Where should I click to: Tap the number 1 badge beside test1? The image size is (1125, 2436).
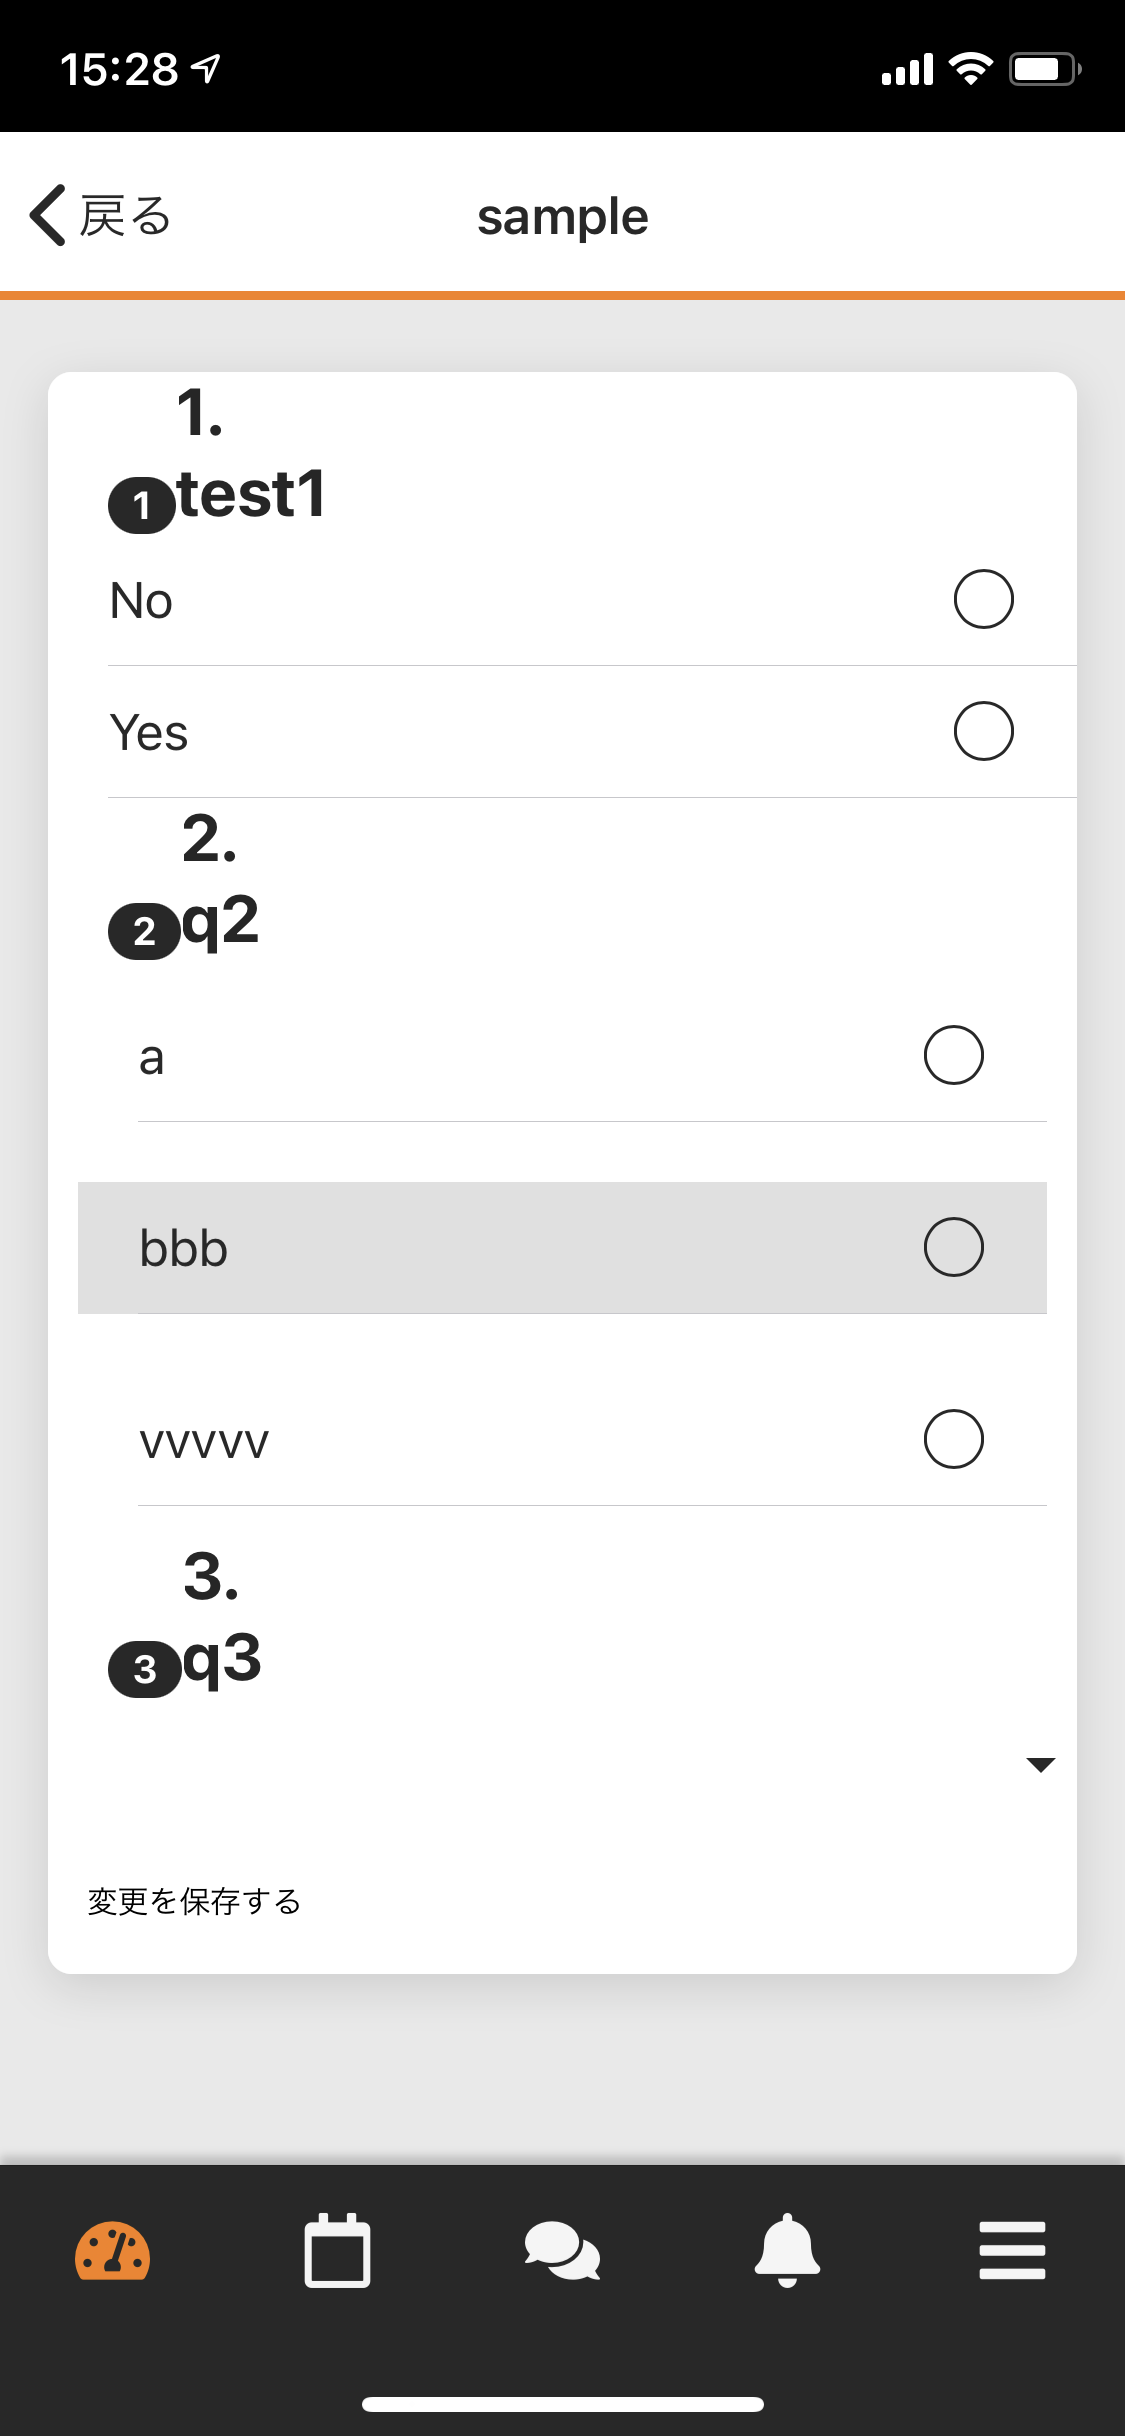142,506
